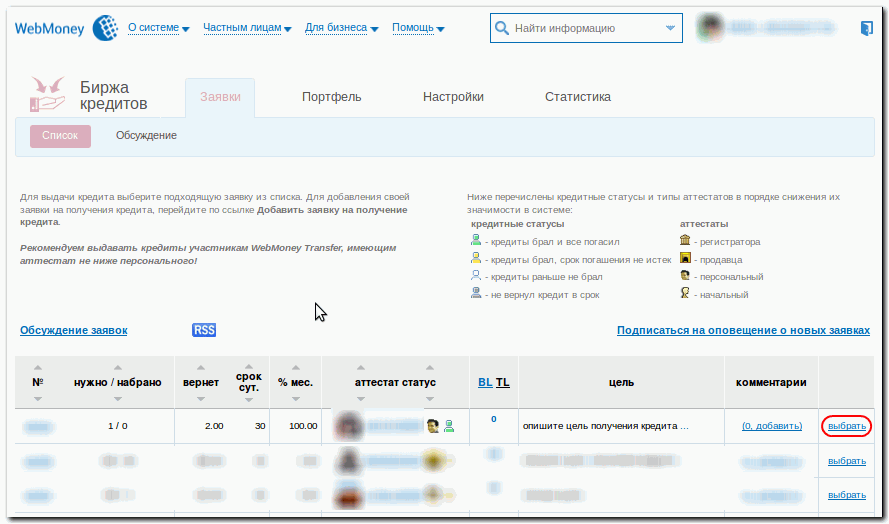Sort % мес. column descending arrow

point(295,399)
